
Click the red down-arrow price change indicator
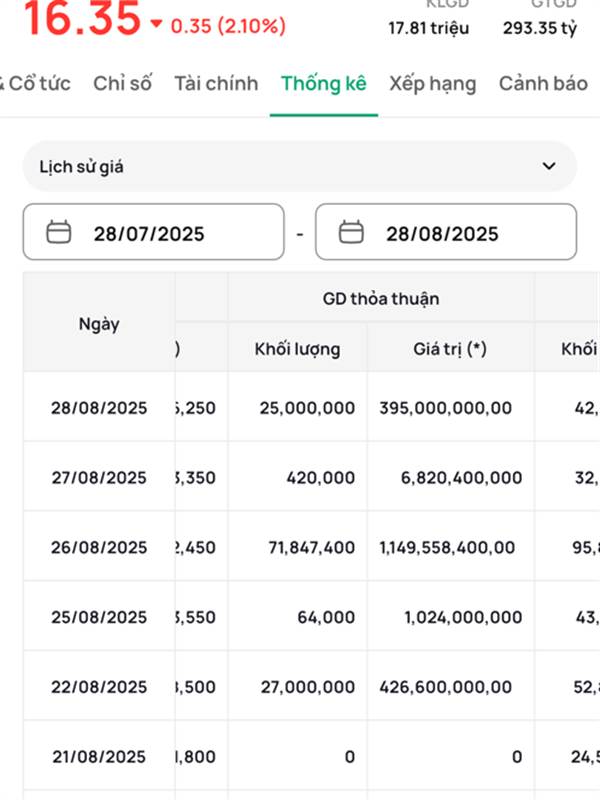(155, 24)
